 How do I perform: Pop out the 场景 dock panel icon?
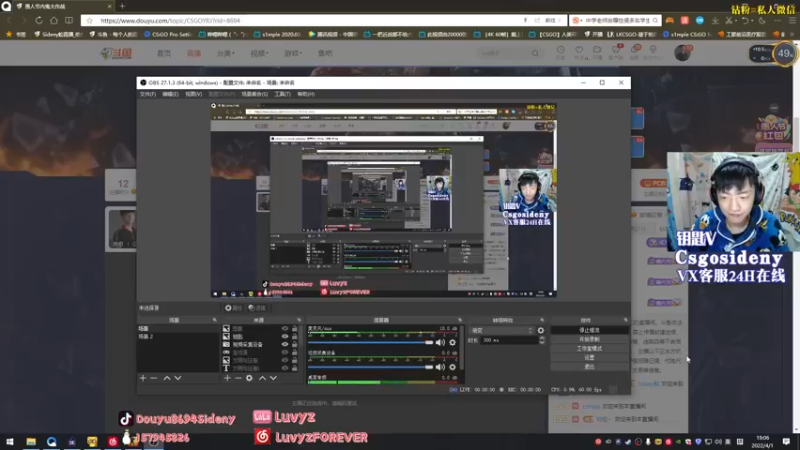coord(214,320)
